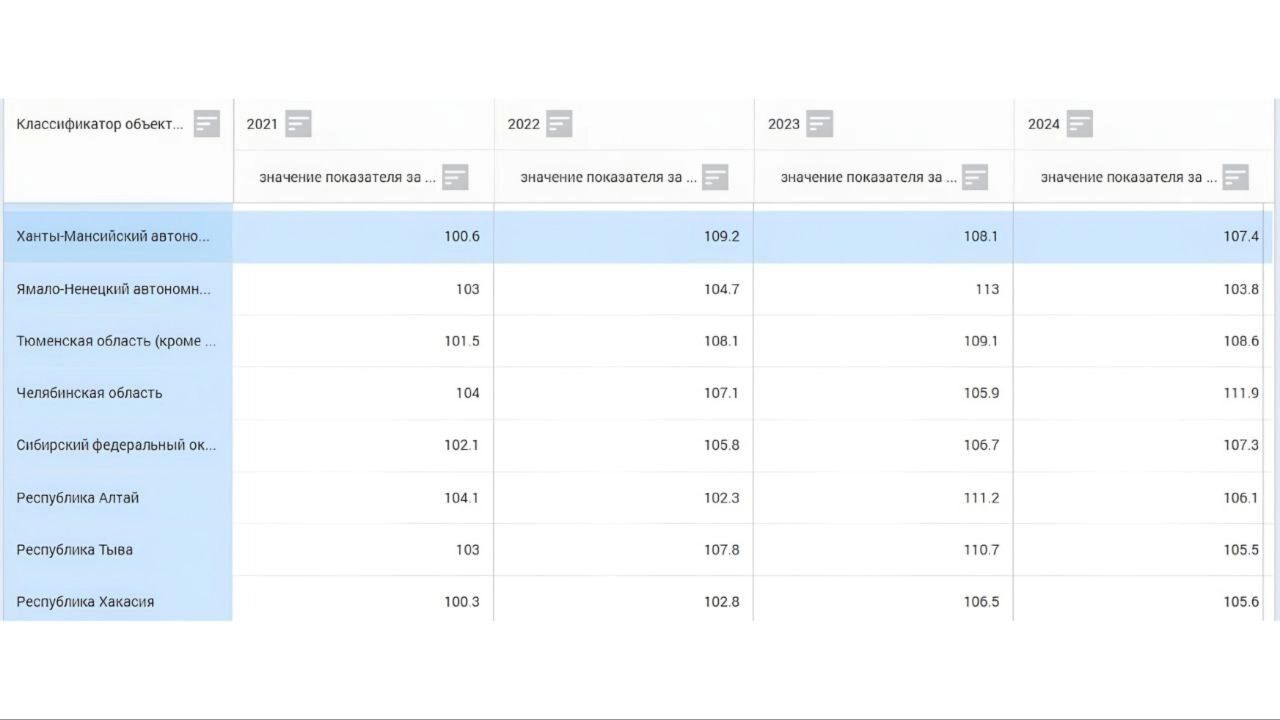The image size is (1280, 720).
Task: Select the Ямало-Ненецкий автономный округ row label
Action: point(113,289)
